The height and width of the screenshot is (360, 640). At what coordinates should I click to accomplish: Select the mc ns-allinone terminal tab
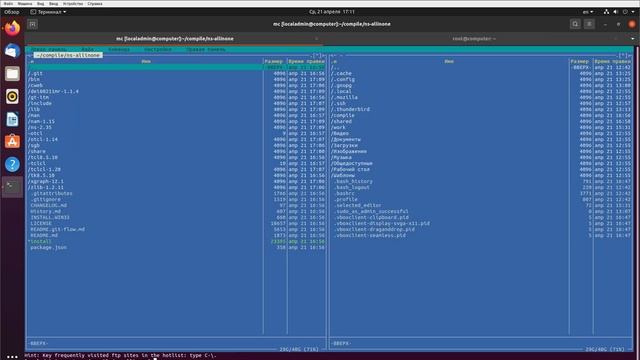175,39
